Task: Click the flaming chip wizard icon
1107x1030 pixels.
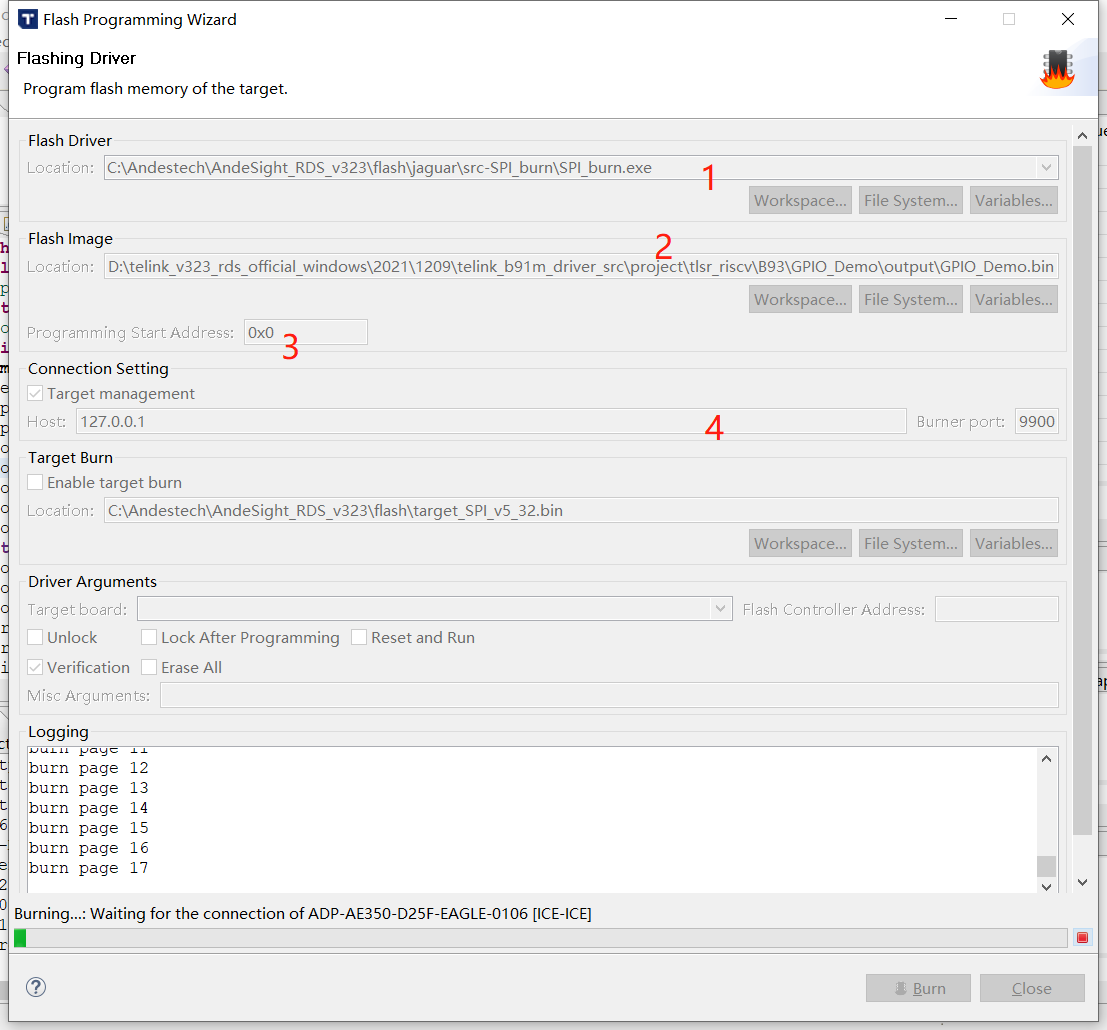Action: (x=1058, y=69)
